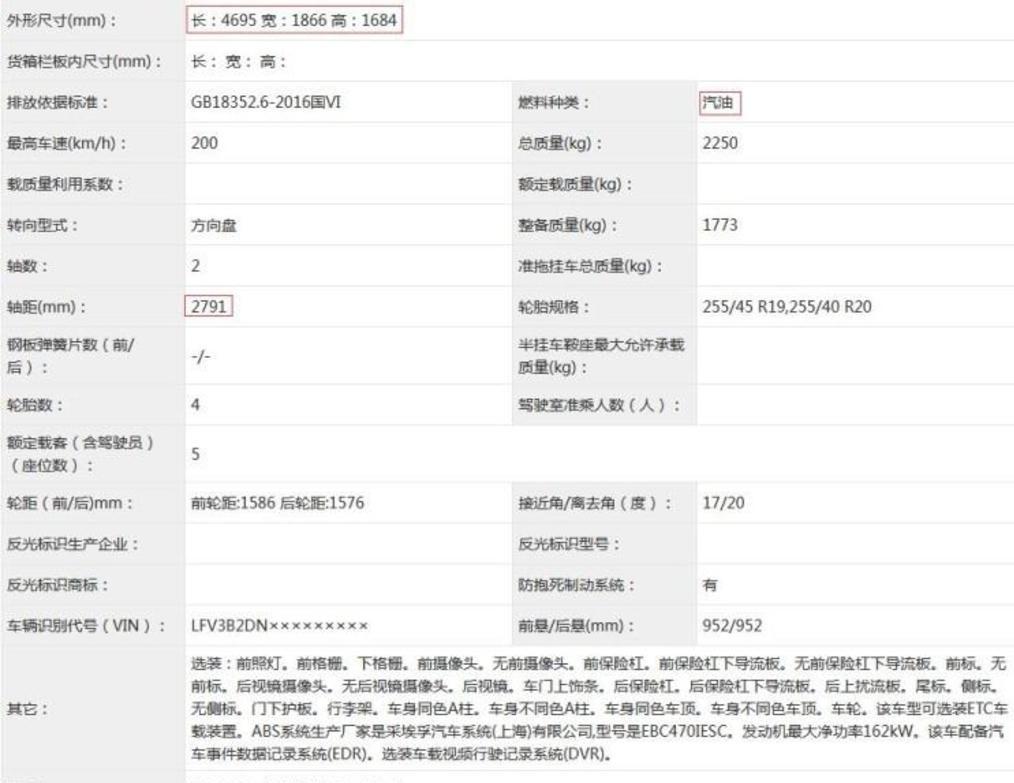The width and height of the screenshot is (1014, 783).
Task: Click the 准拖挂车总质量(kg) label
Action: tap(590, 266)
